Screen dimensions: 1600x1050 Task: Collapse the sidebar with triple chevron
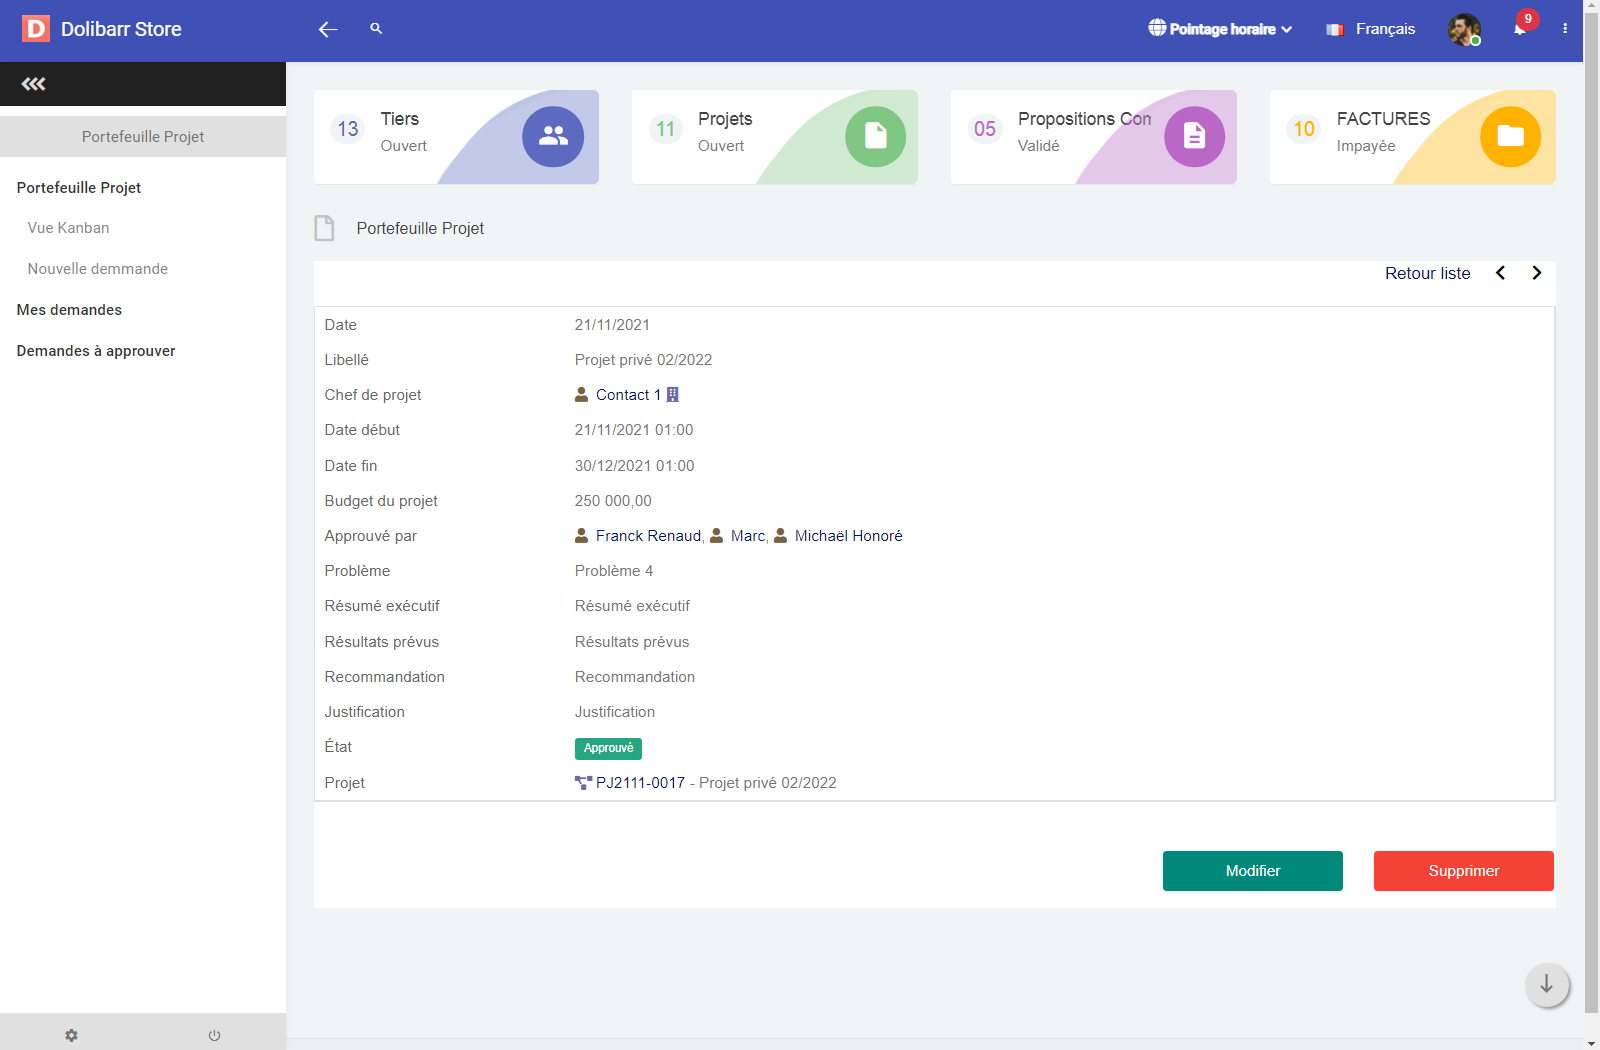coord(34,84)
